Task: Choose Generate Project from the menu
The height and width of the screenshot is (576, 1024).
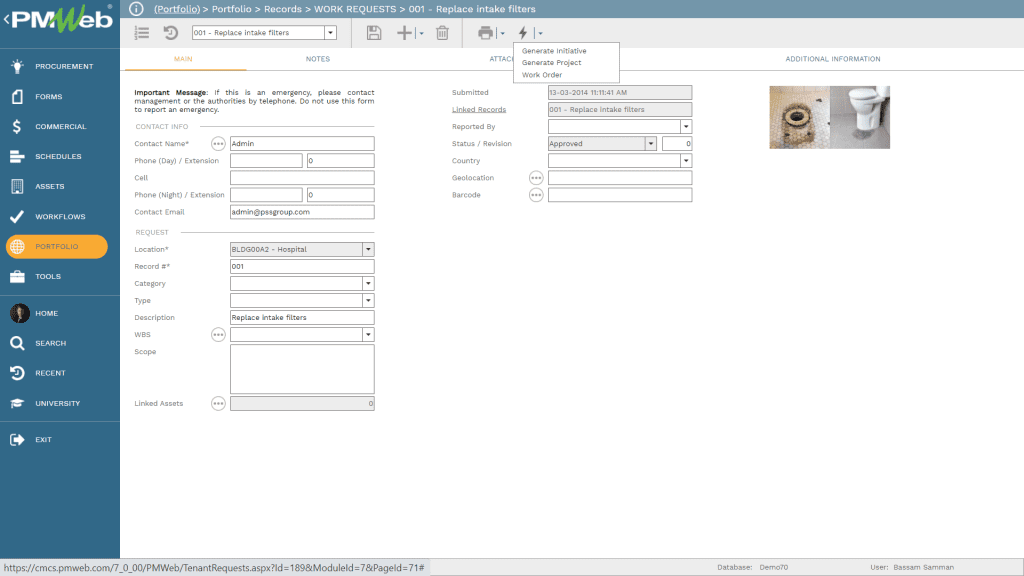Action: 551,63
